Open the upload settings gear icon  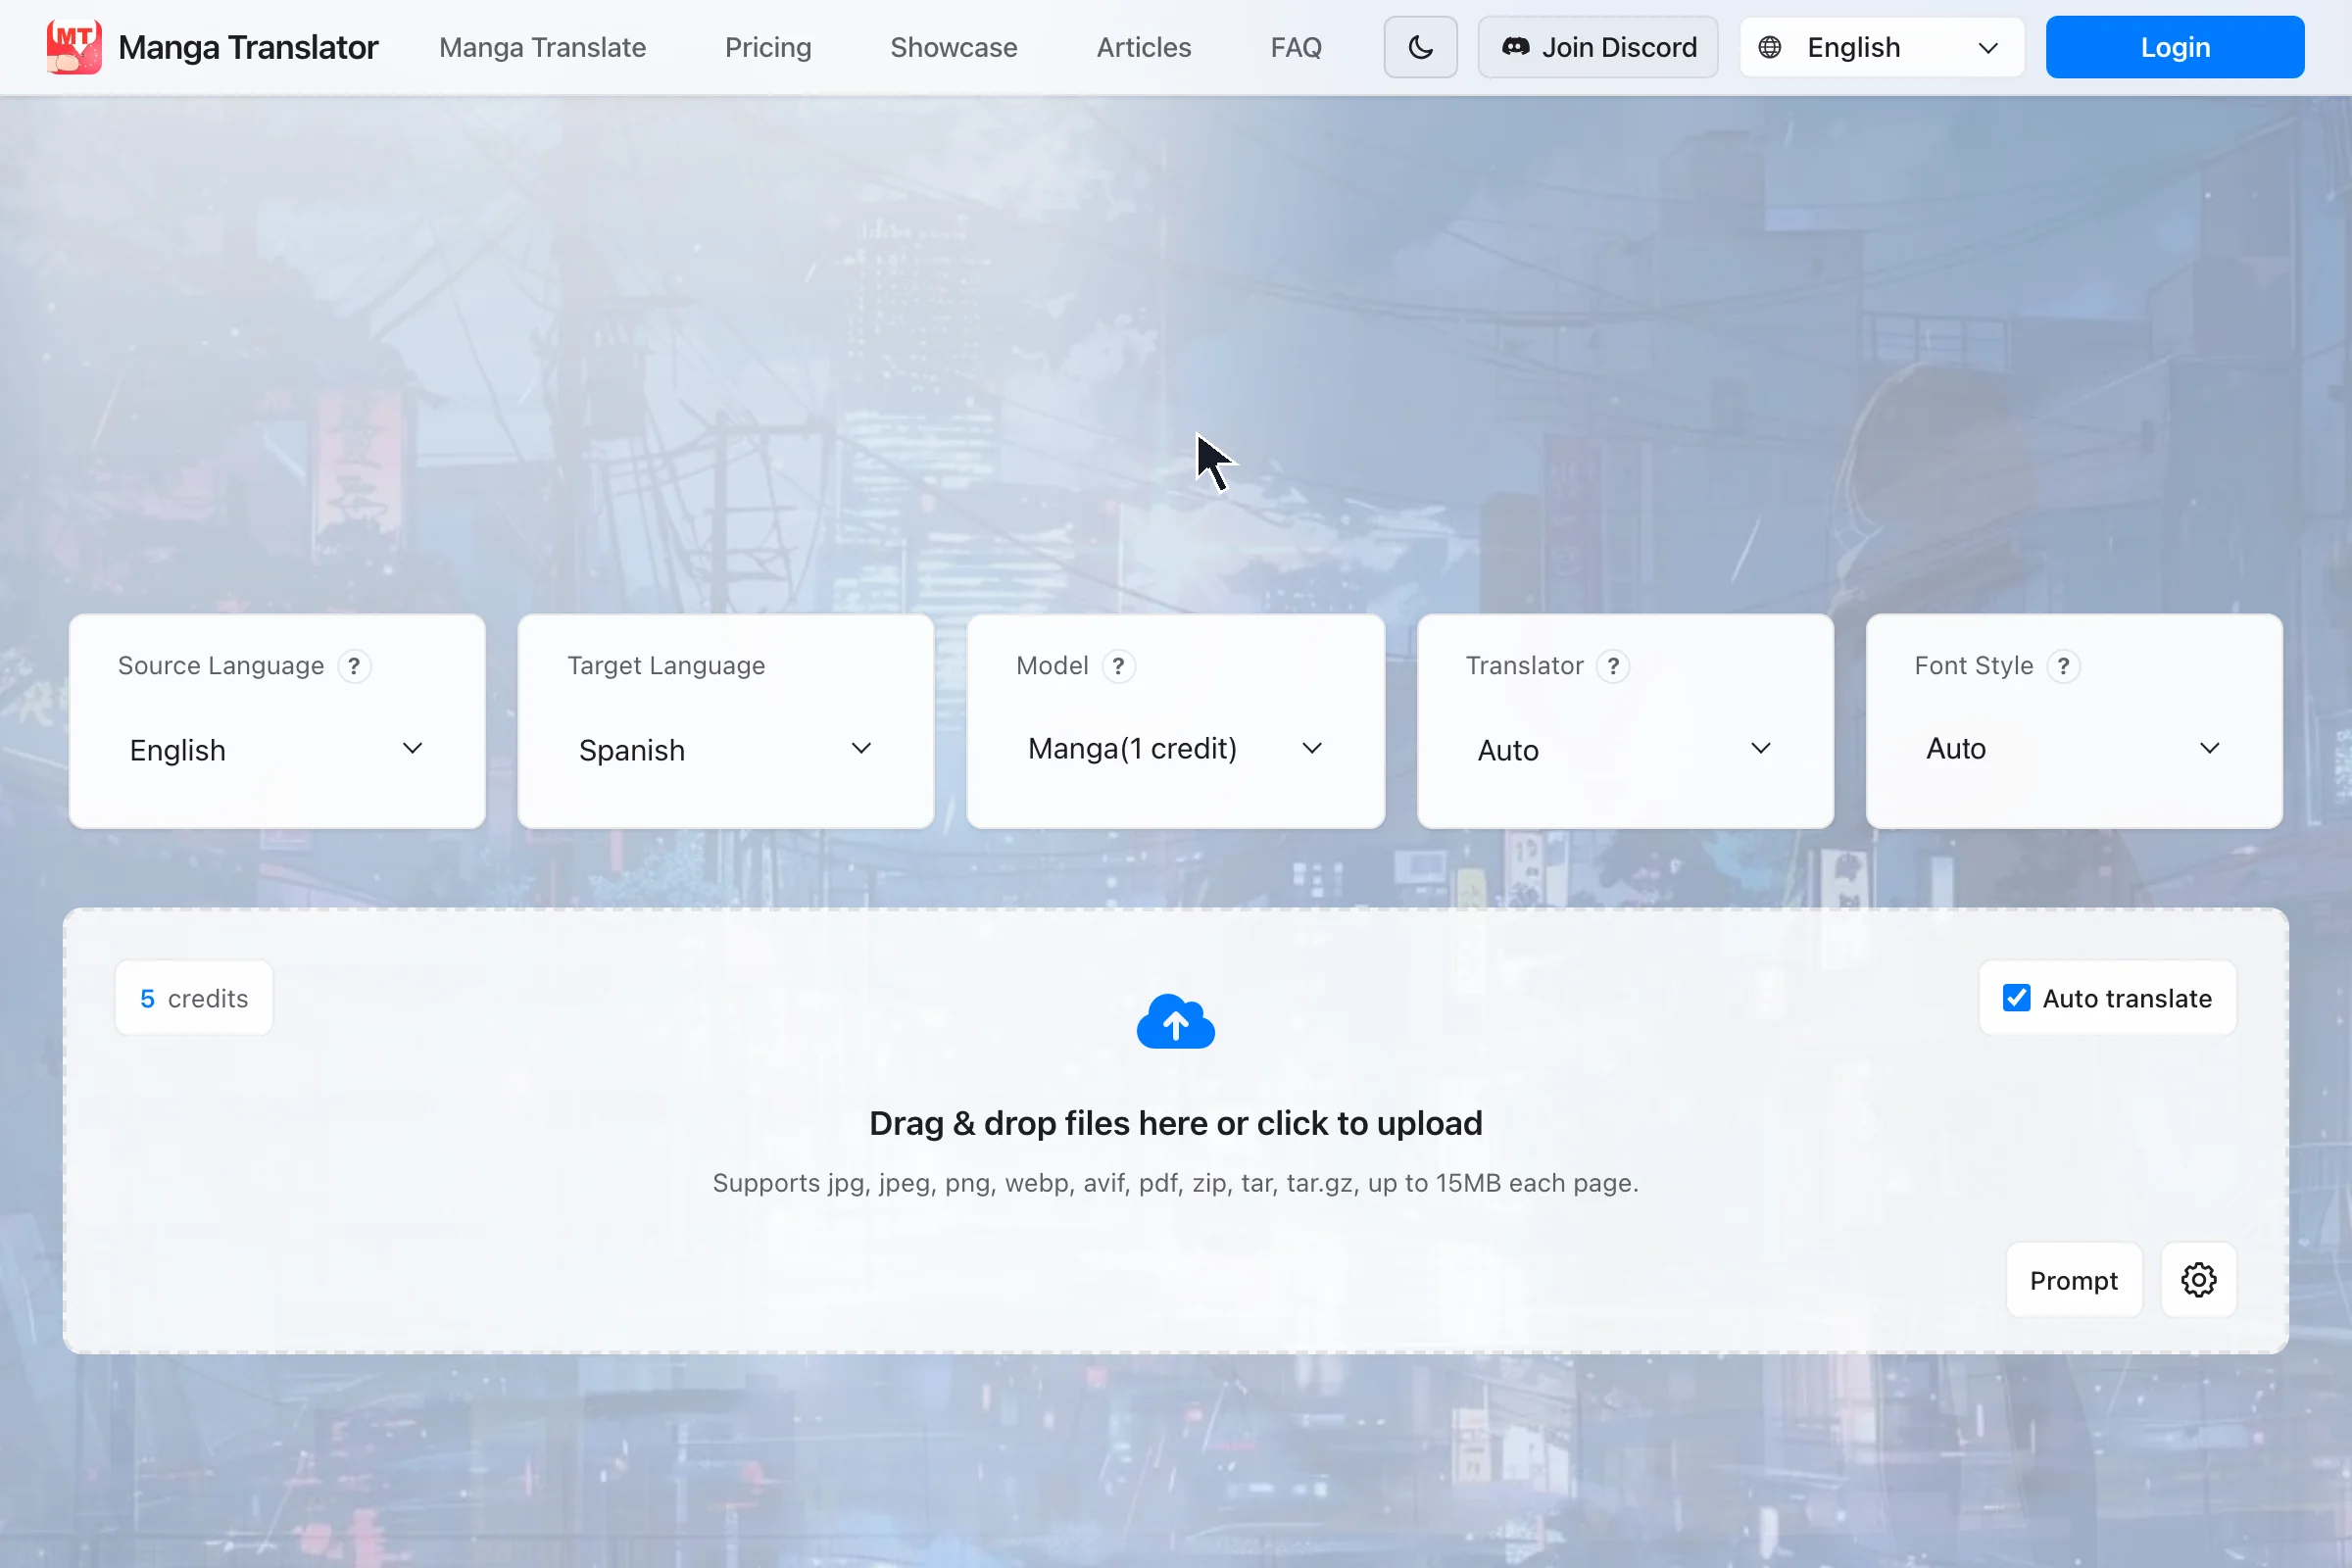click(2198, 1280)
